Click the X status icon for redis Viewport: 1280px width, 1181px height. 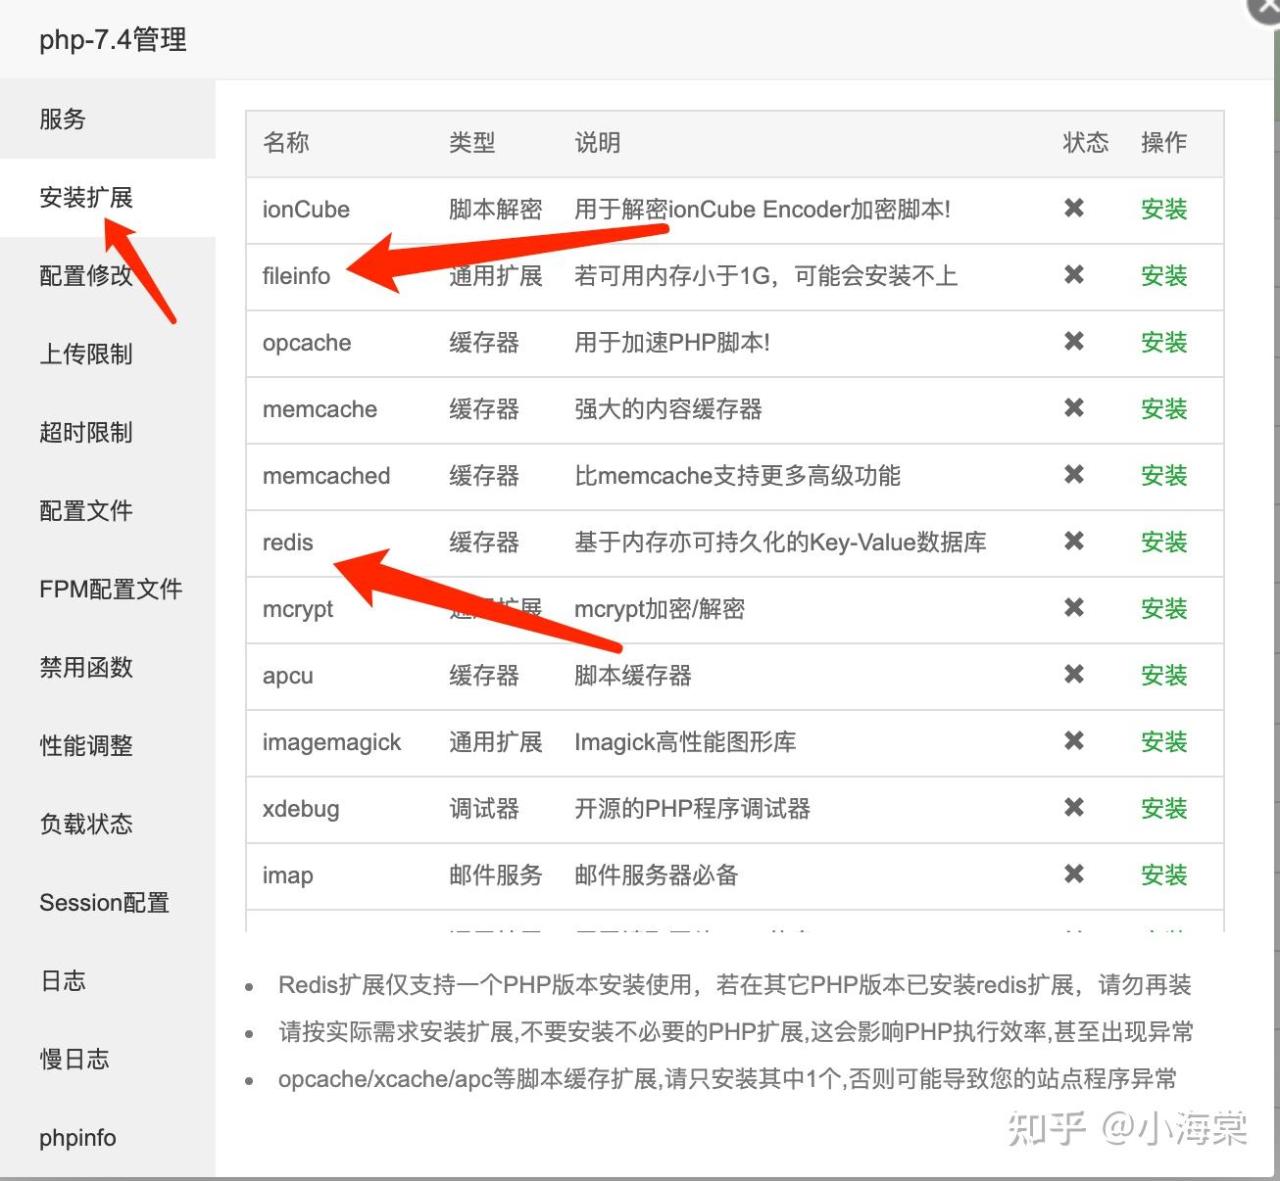click(1074, 541)
